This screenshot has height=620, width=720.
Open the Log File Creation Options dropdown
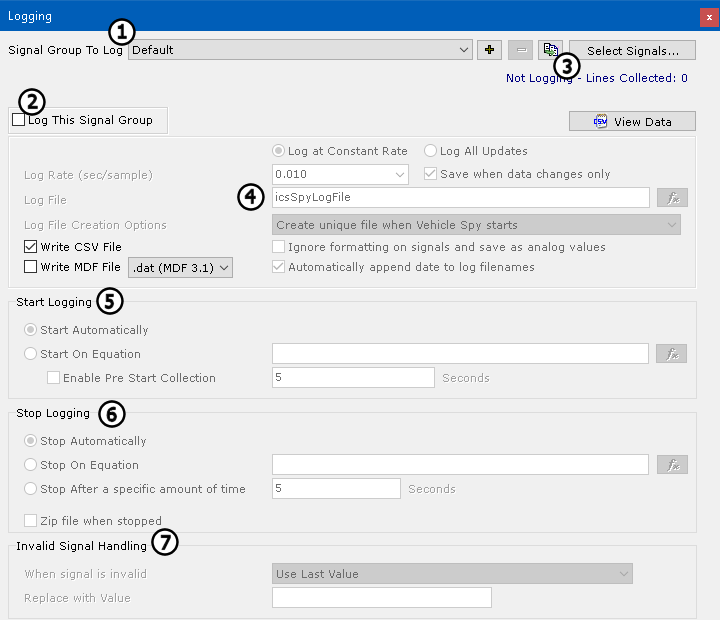[476, 225]
